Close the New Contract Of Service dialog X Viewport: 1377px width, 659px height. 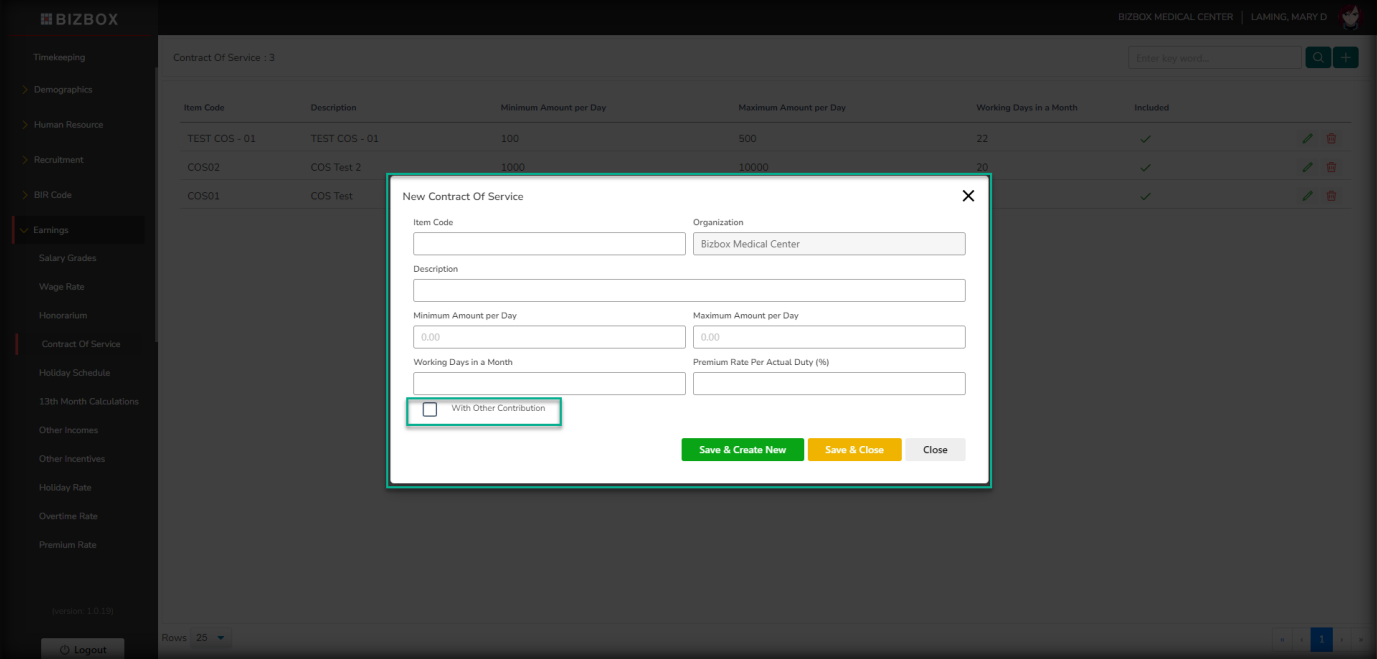click(x=967, y=196)
